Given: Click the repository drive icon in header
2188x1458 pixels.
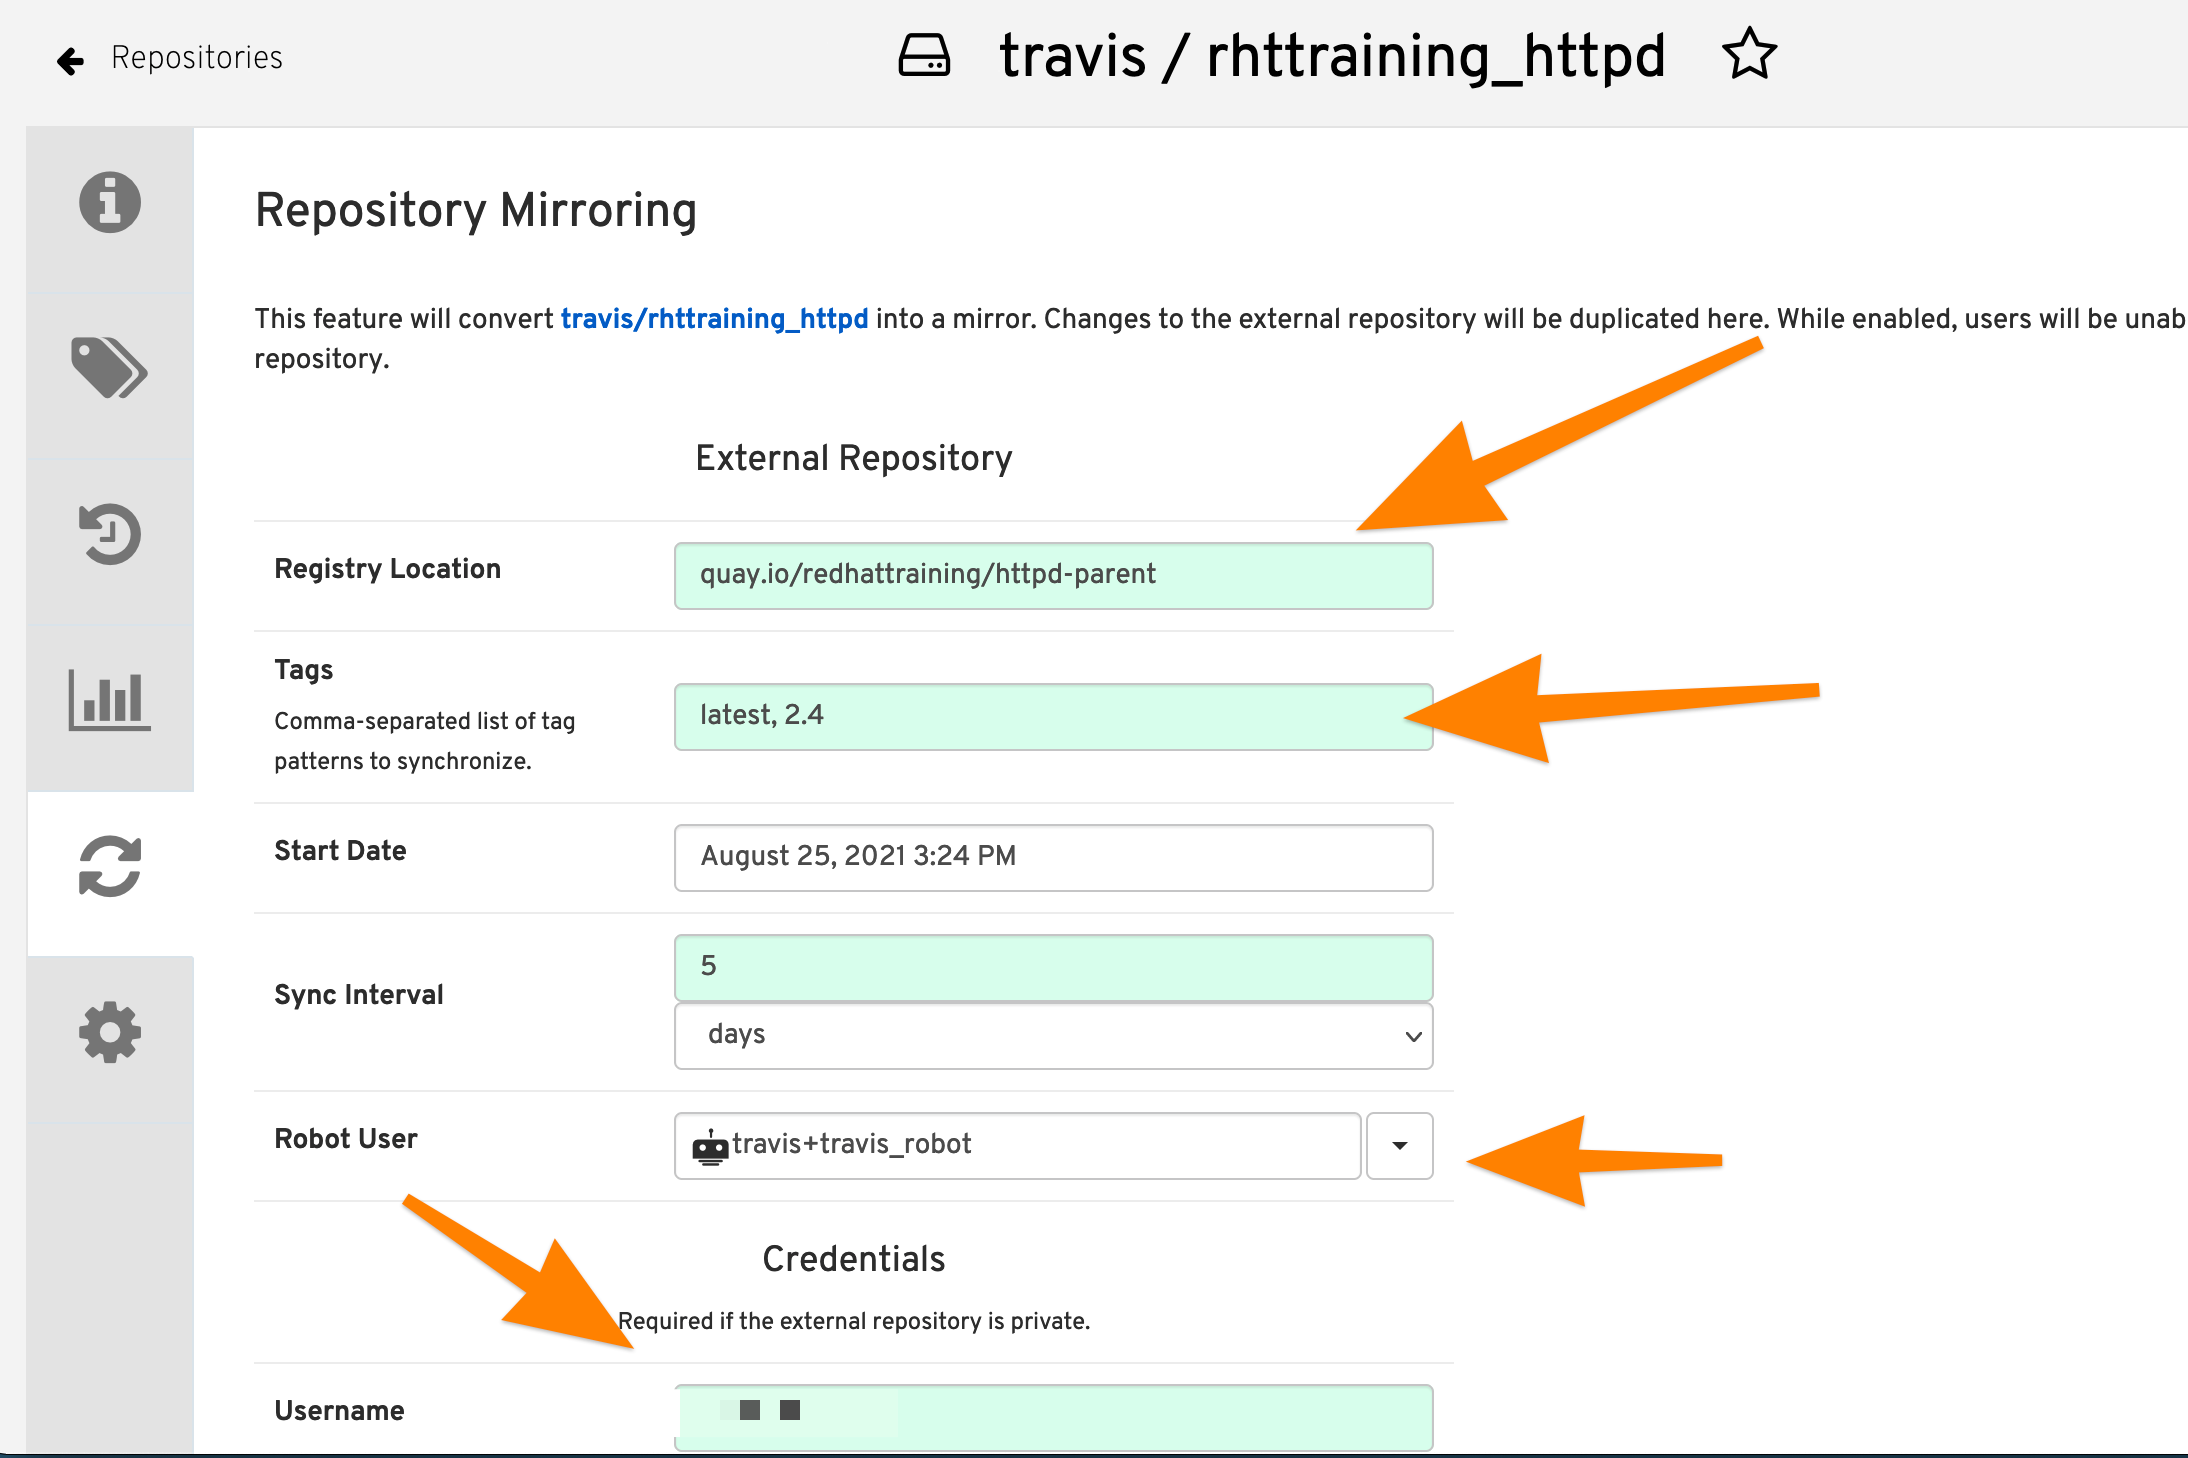Looking at the screenshot, I should 924,55.
